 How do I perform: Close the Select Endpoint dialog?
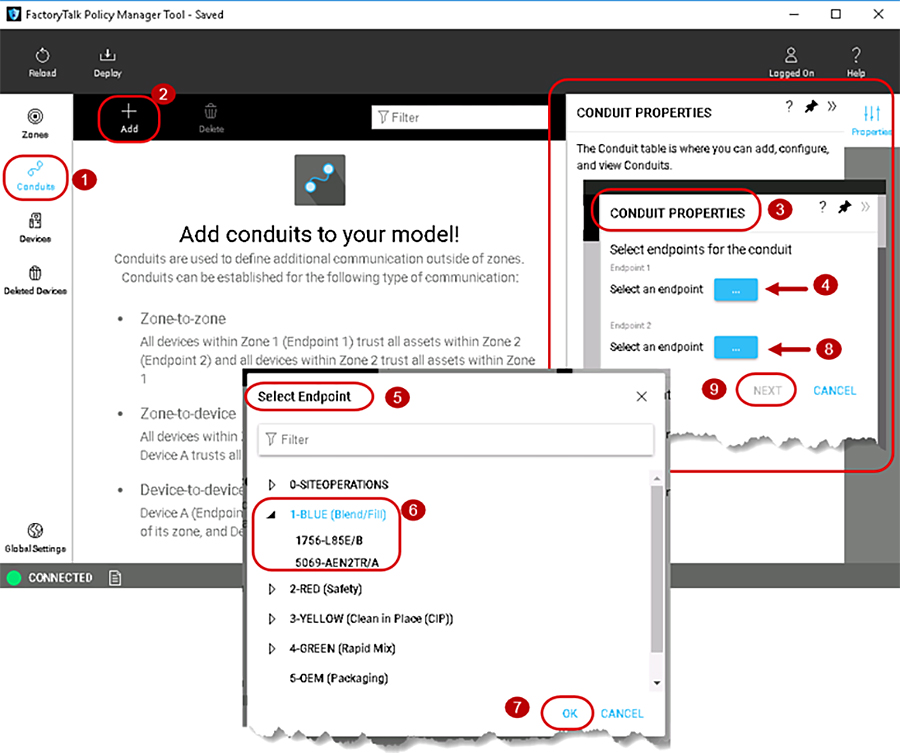pyautogui.click(x=642, y=397)
